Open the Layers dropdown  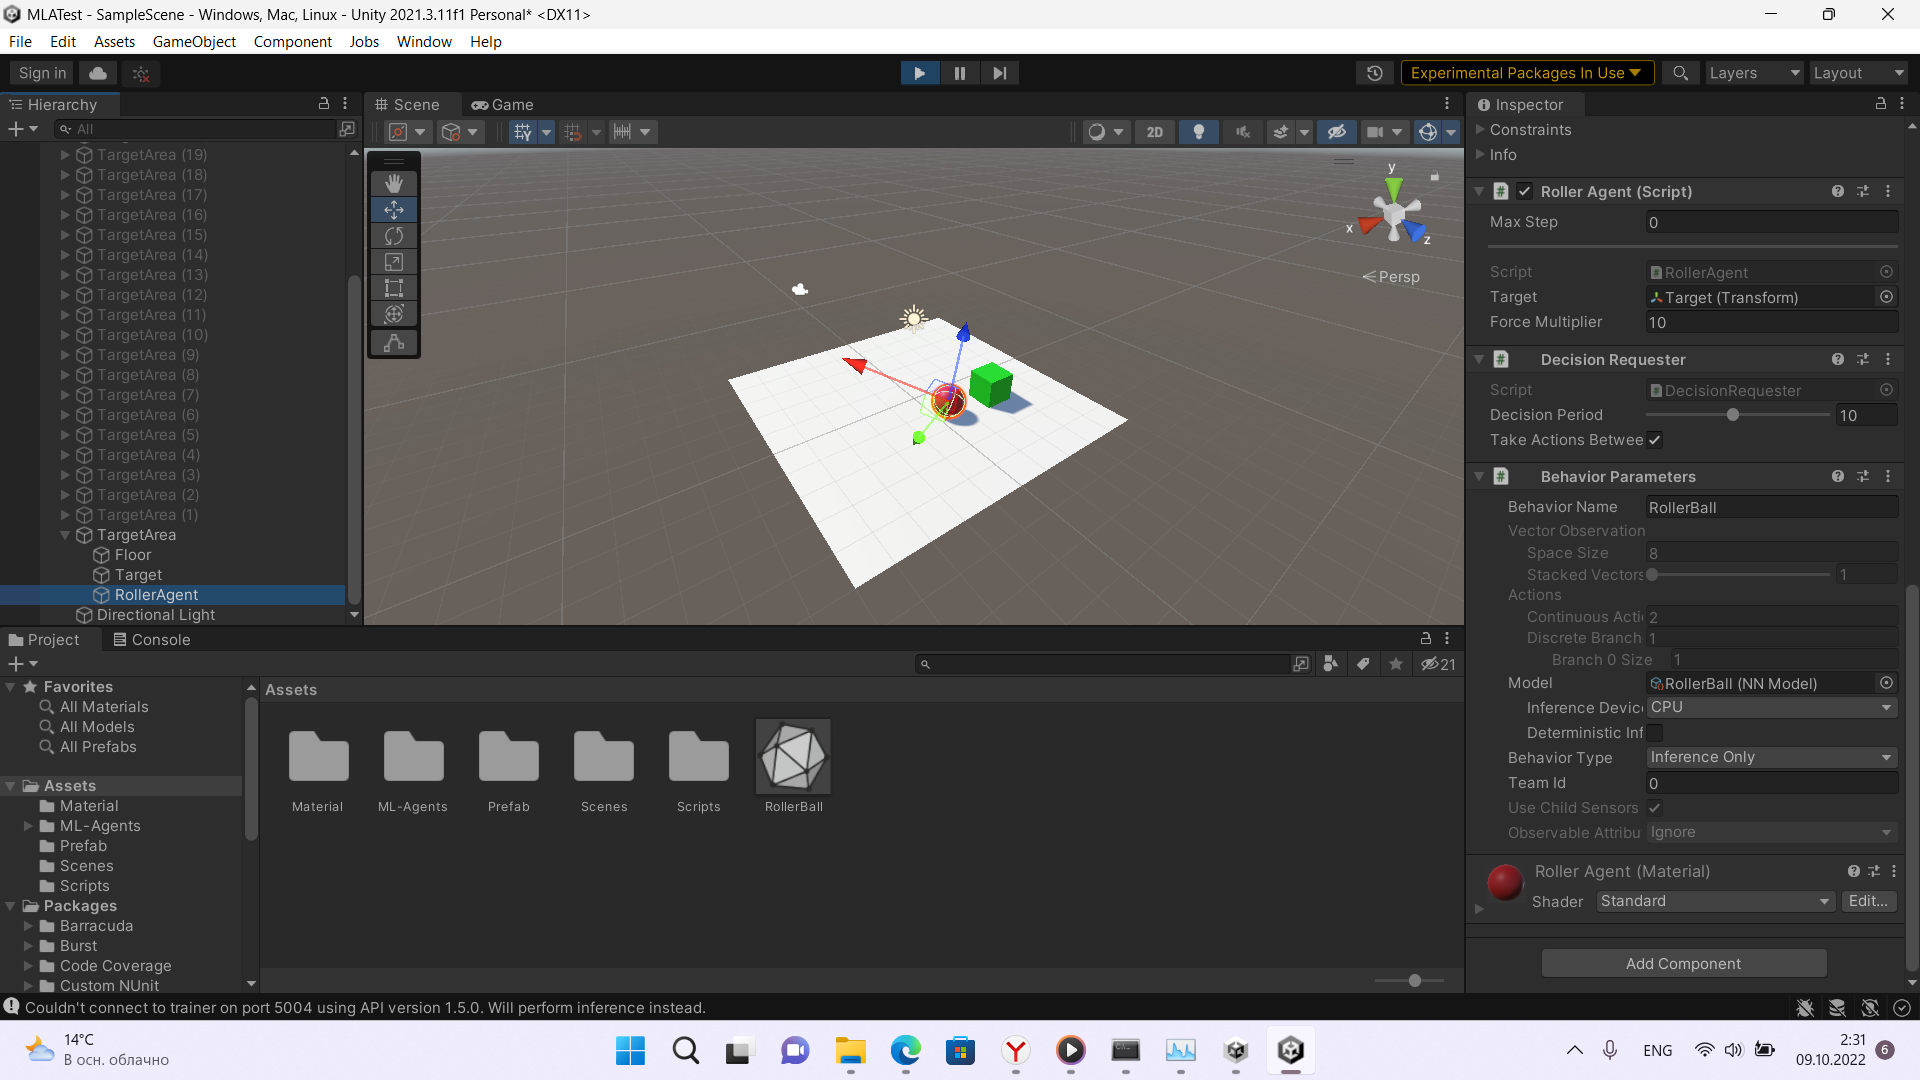click(x=1753, y=73)
